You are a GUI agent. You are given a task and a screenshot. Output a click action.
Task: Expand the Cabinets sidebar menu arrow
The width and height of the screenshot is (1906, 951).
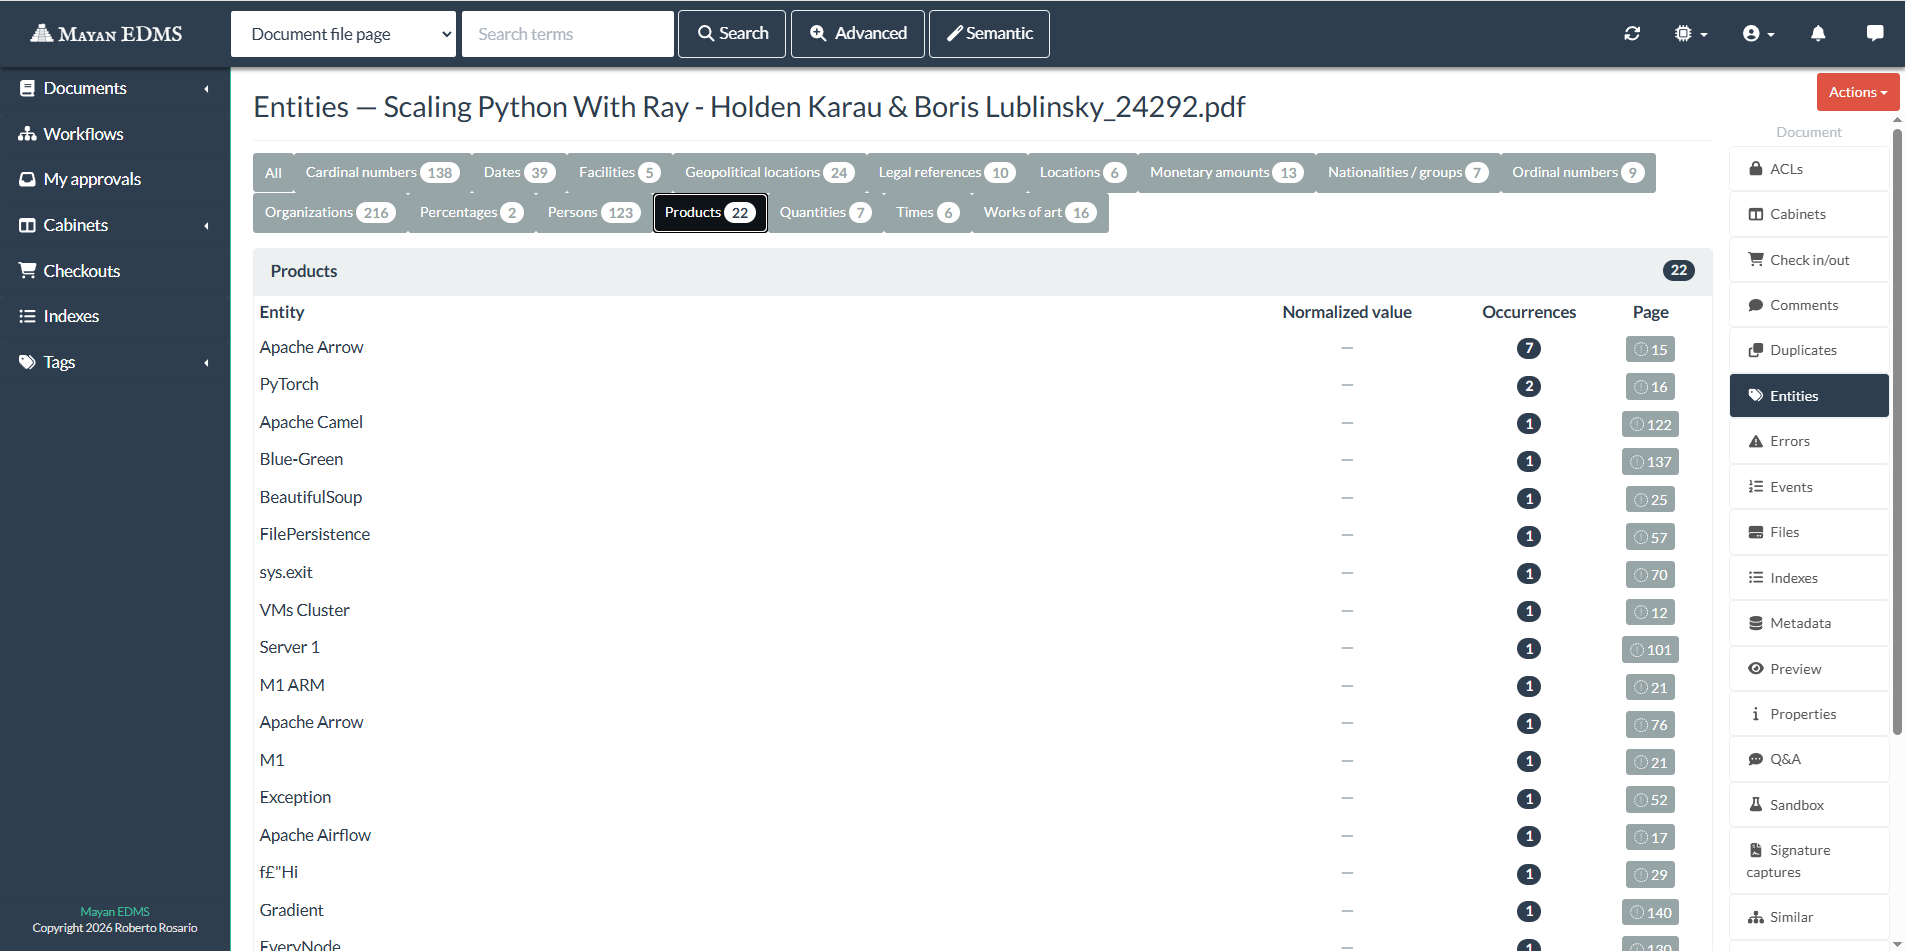(207, 226)
